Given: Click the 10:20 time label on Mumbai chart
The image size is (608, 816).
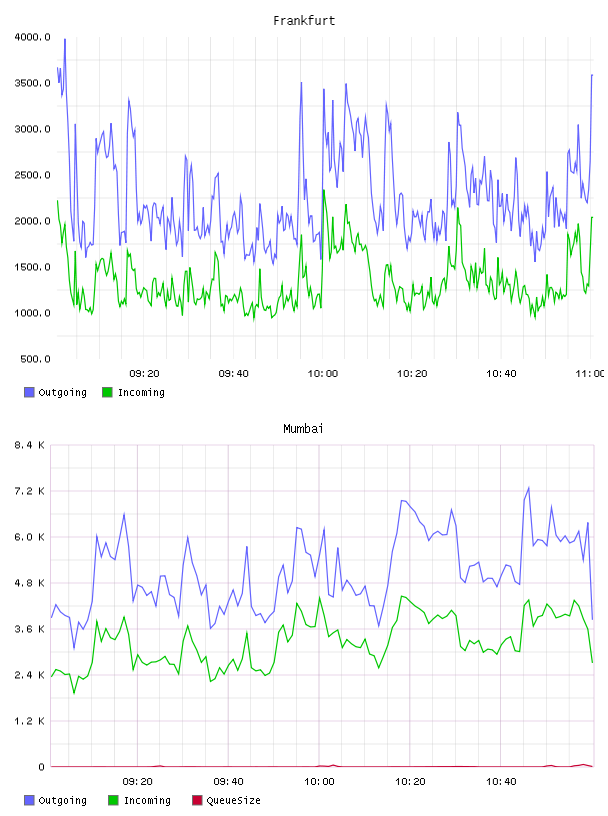Looking at the screenshot, I should tap(410, 782).
